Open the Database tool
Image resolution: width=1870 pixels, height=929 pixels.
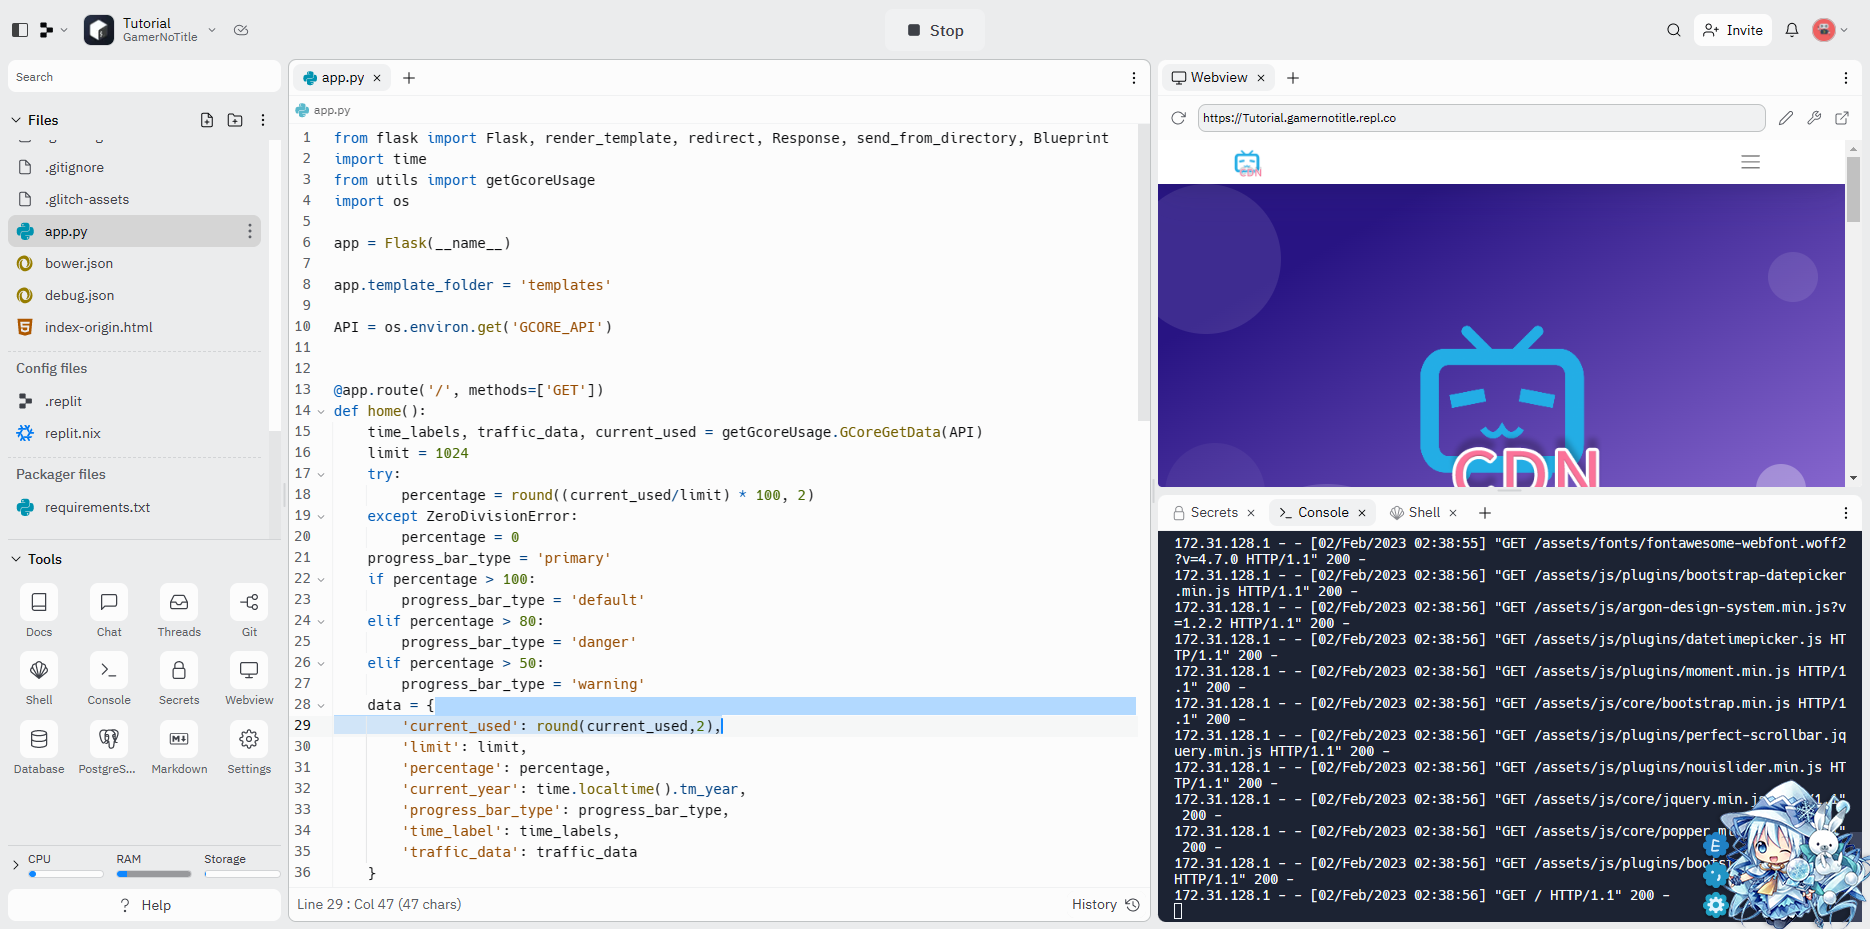pyautogui.click(x=39, y=740)
